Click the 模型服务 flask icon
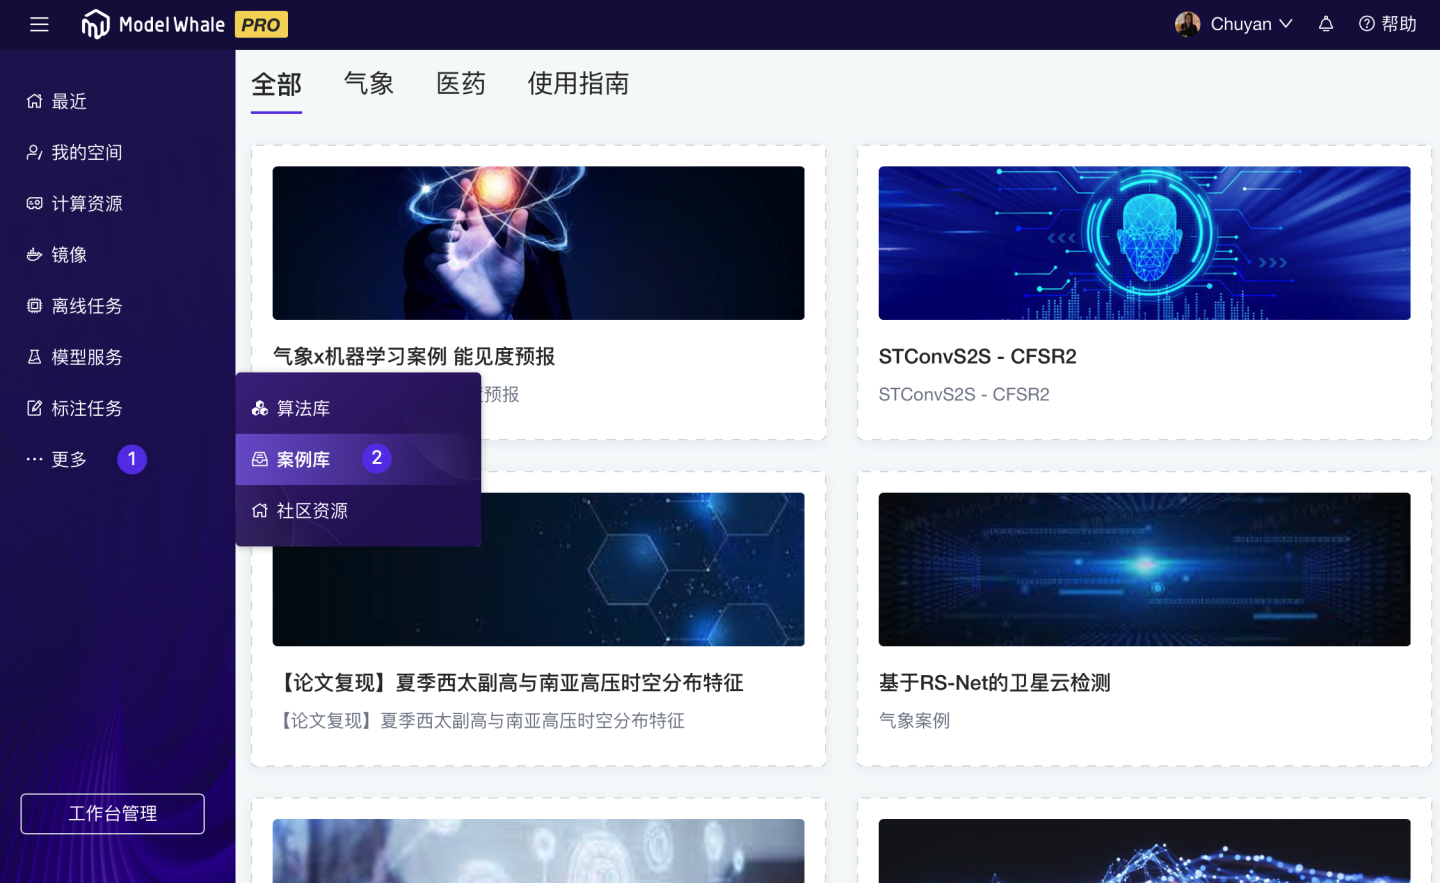Image resolution: width=1440 pixels, height=883 pixels. tap(34, 356)
